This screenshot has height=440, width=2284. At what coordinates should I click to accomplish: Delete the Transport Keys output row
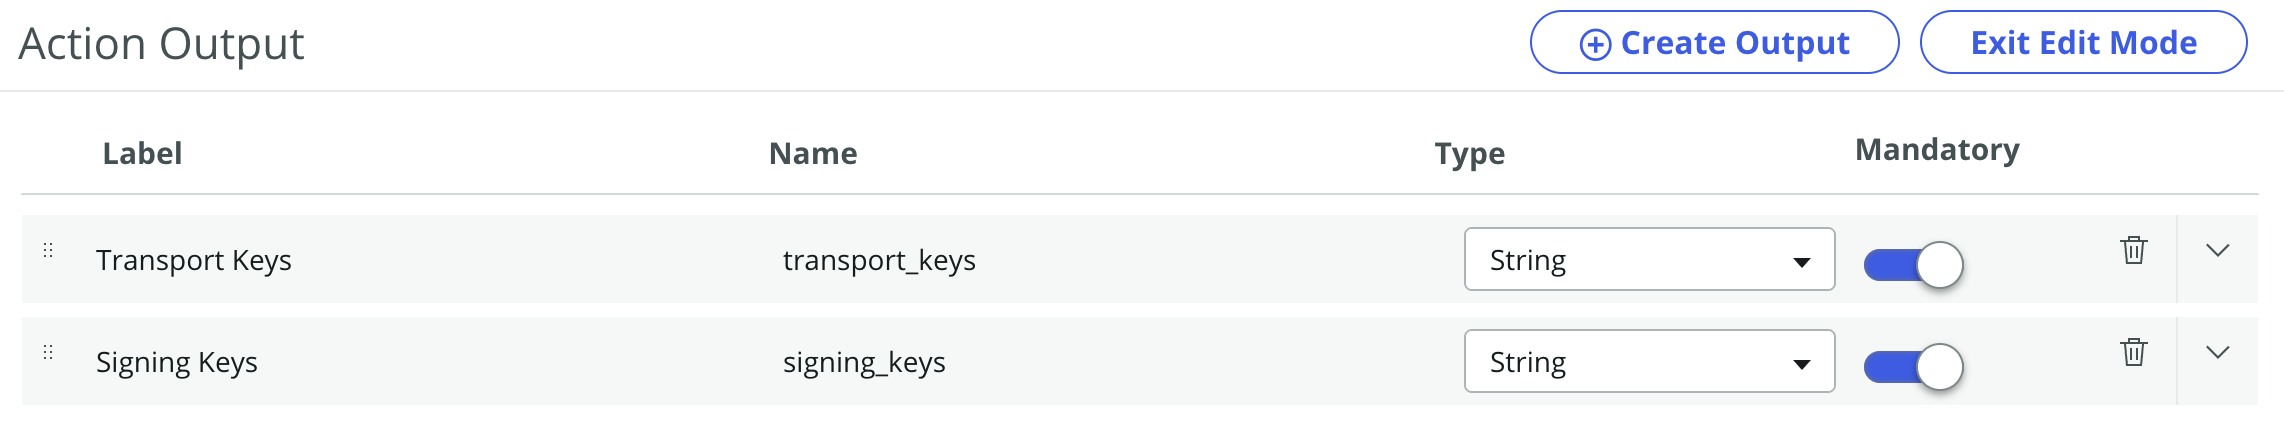[2133, 250]
